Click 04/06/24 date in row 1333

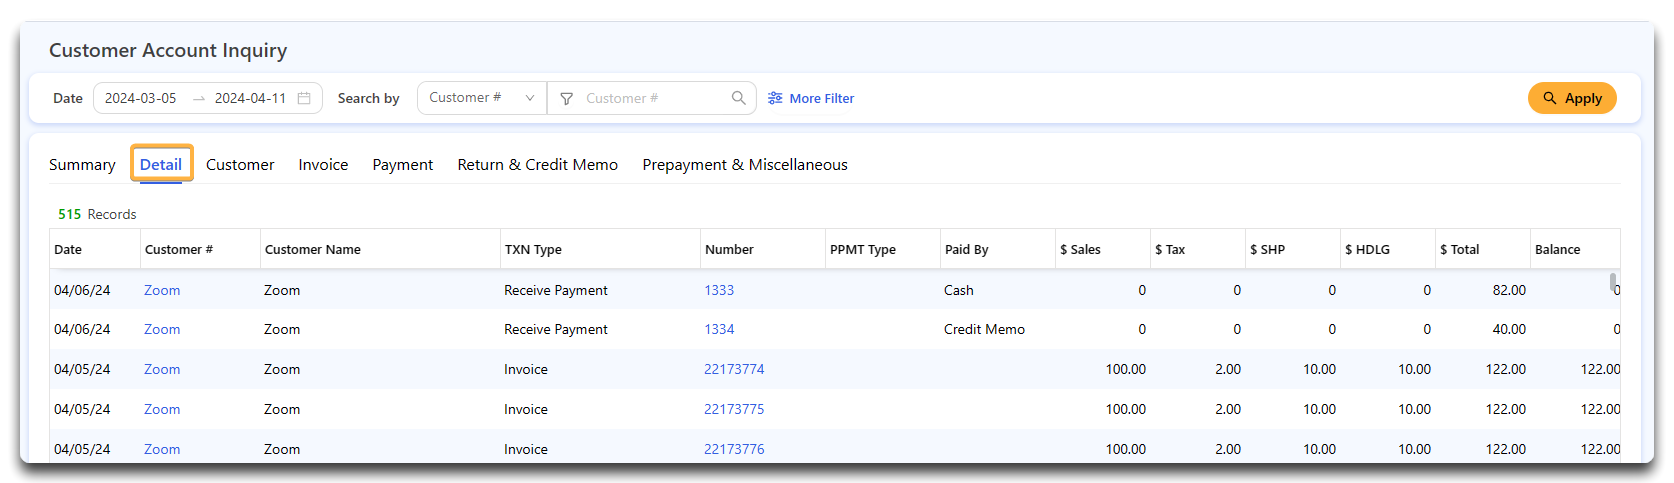82,290
